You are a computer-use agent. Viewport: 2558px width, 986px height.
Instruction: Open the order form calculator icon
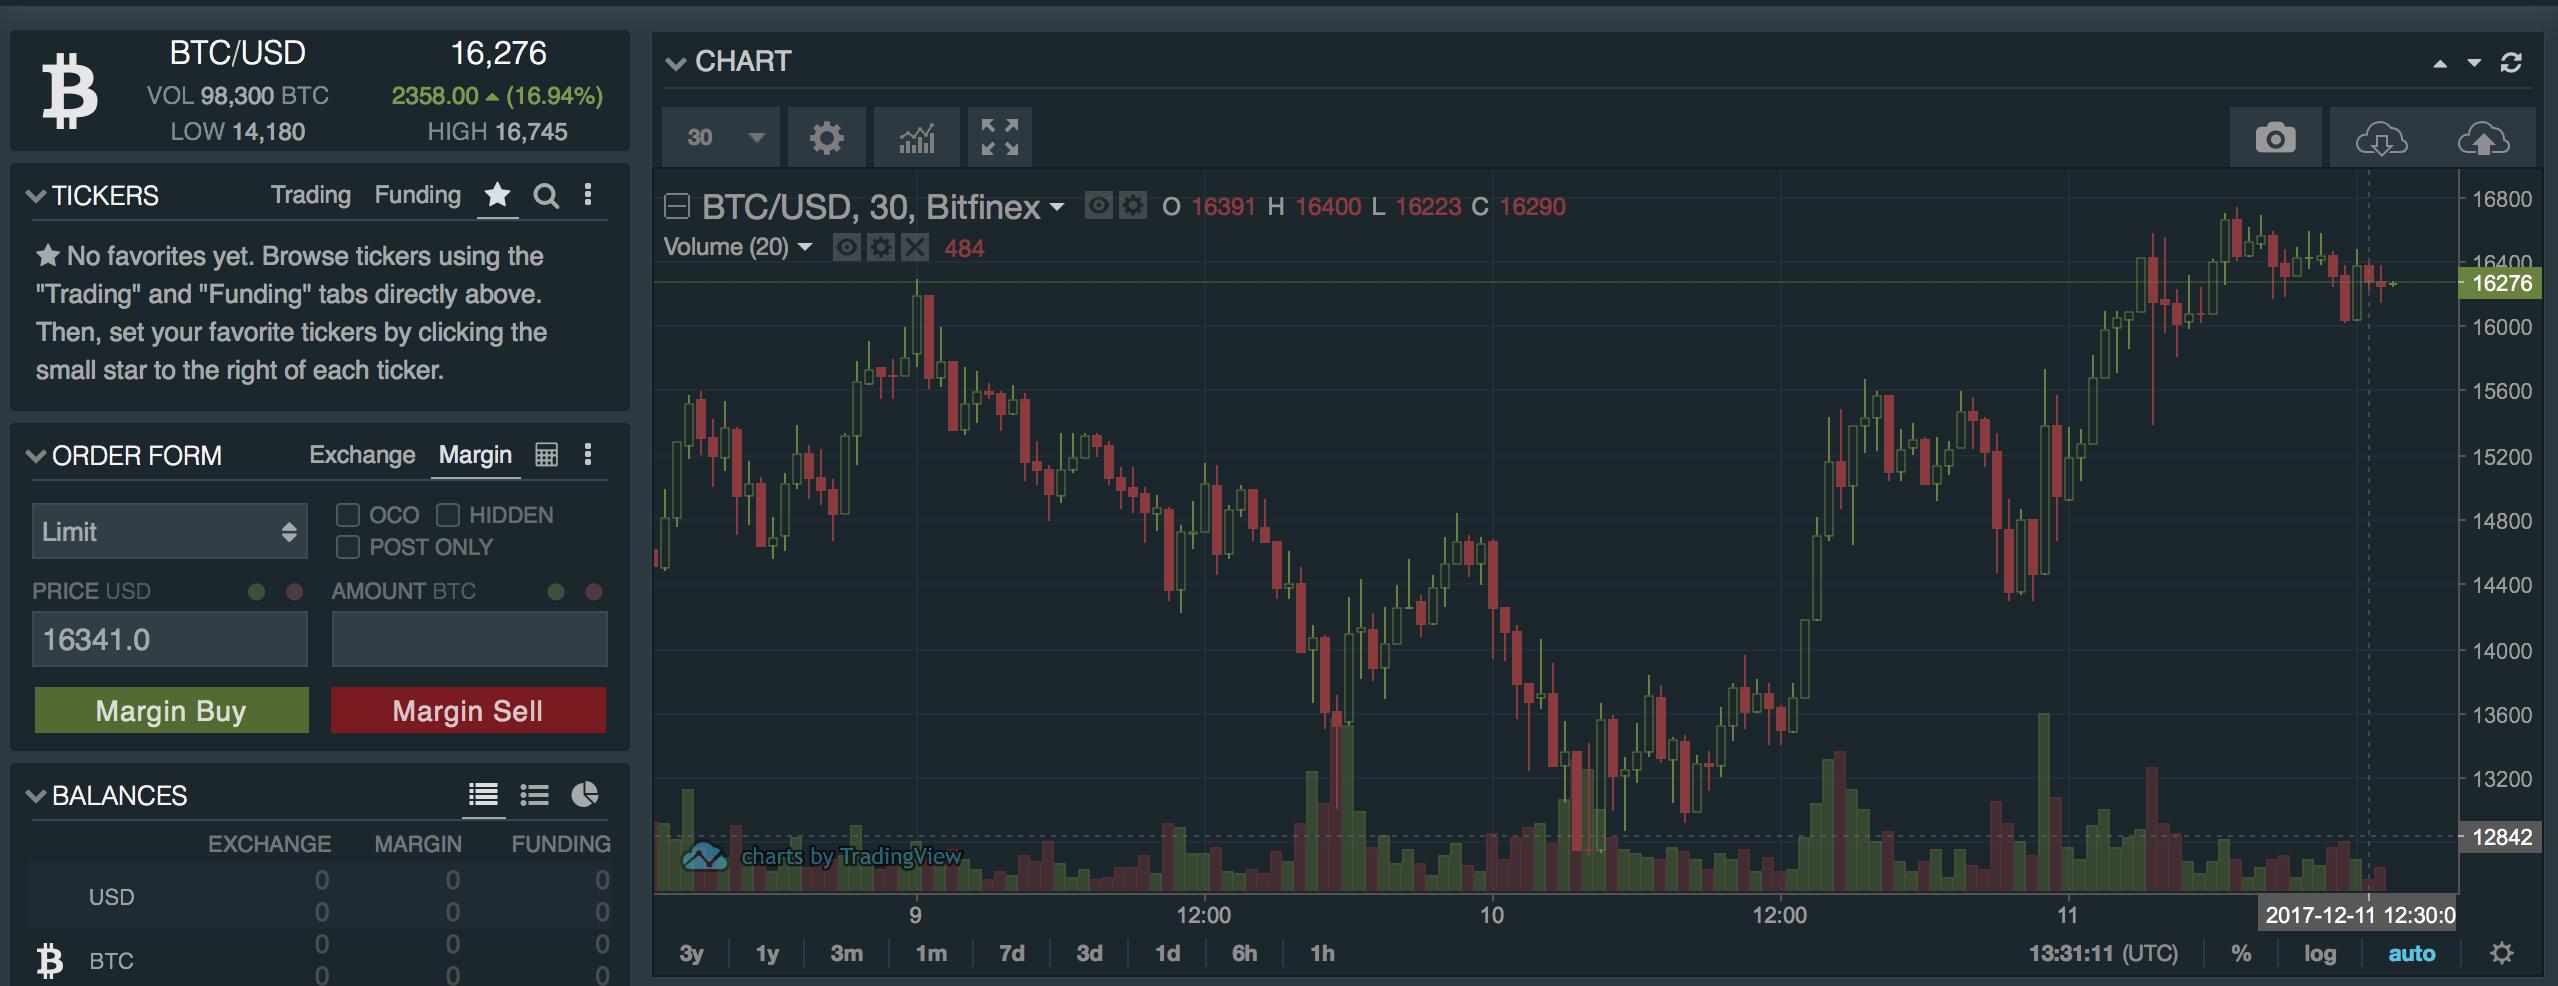[546, 455]
